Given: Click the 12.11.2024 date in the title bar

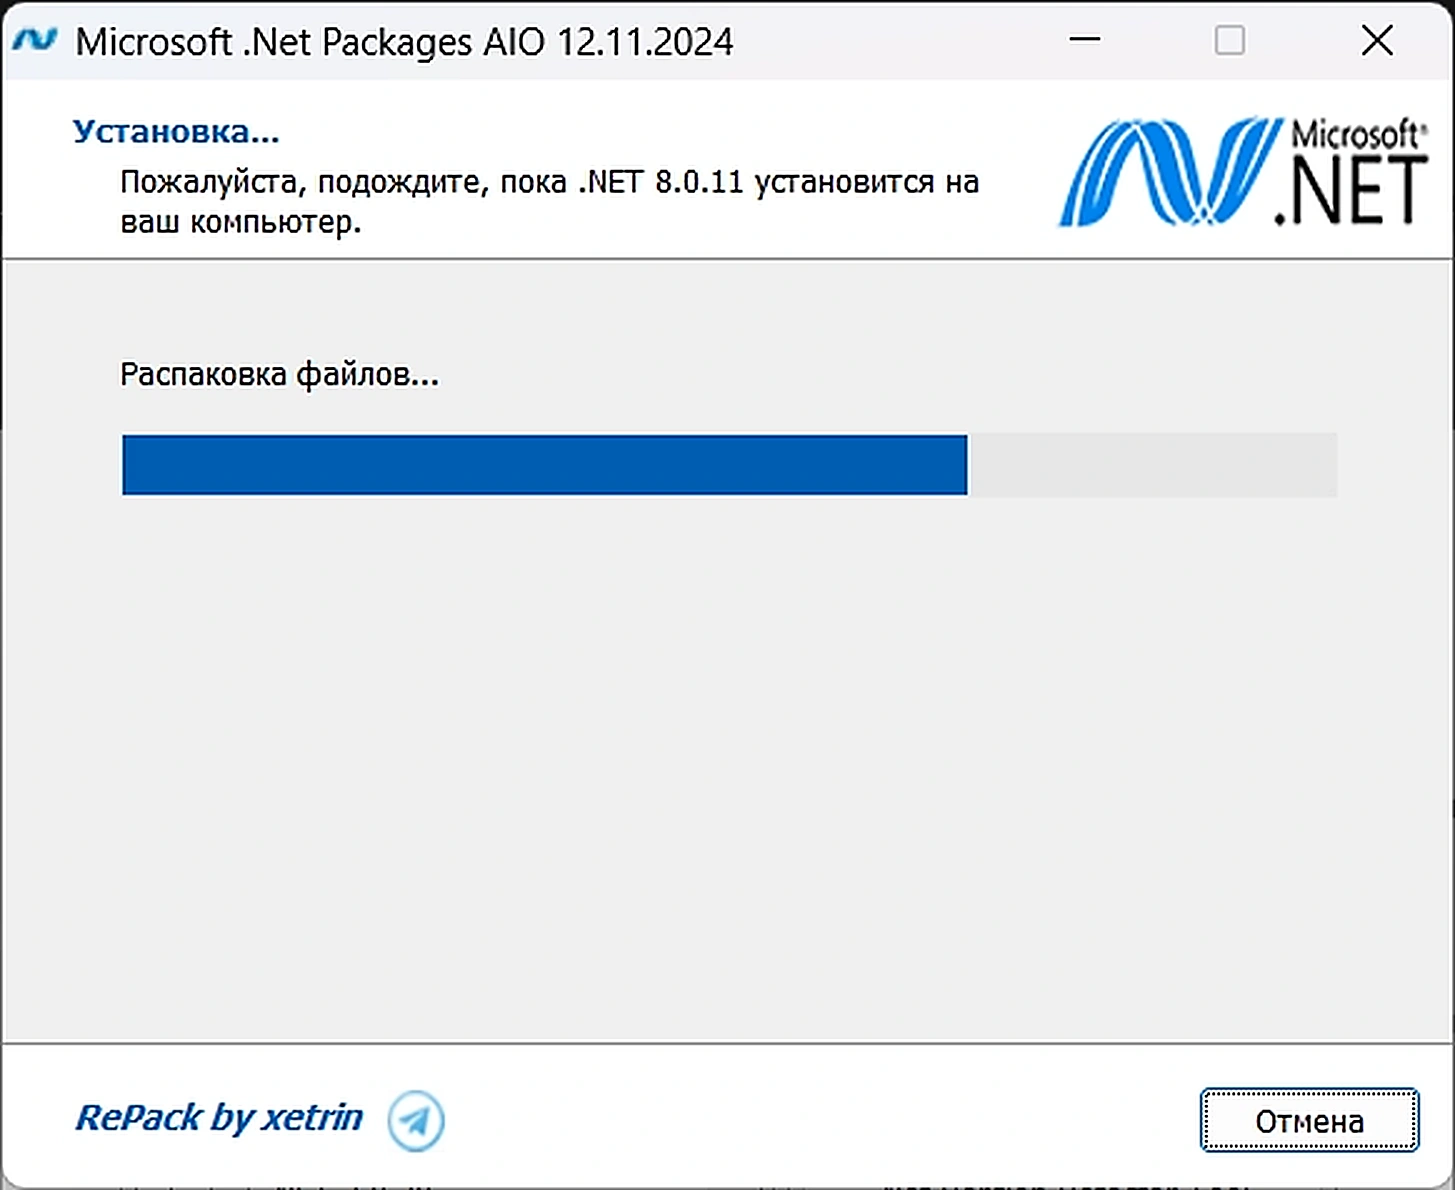Looking at the screenshot, I should point(645,42).
